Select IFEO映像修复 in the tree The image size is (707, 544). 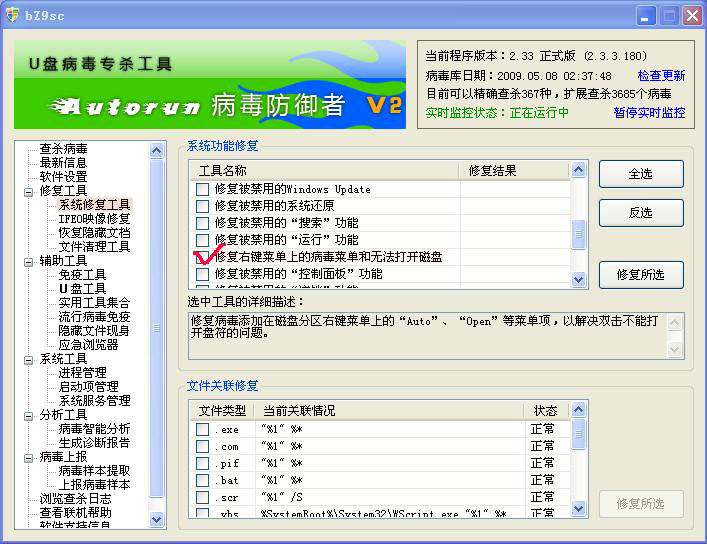tap(94, 219)
